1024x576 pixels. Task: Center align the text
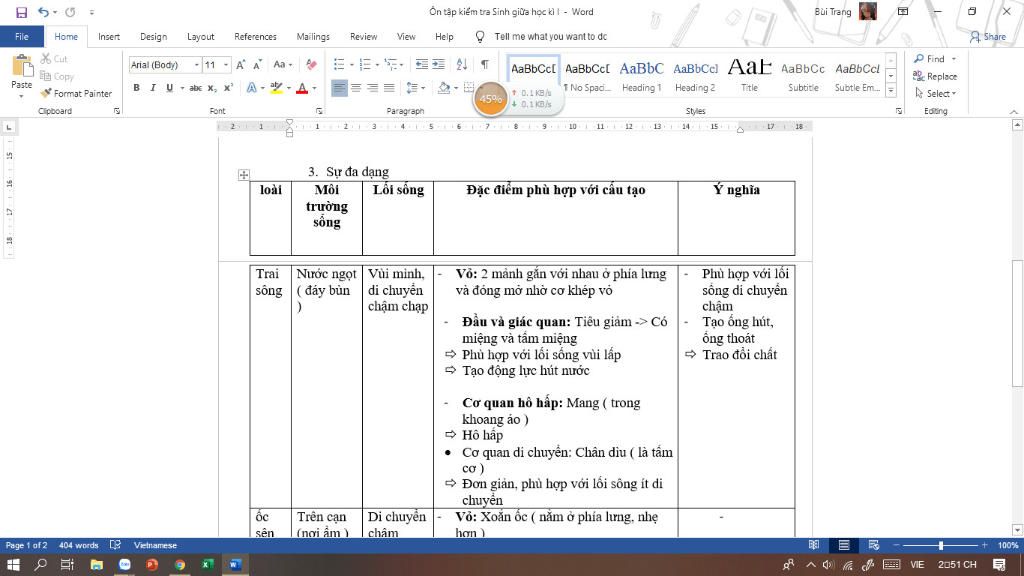[x=356, y=88]
